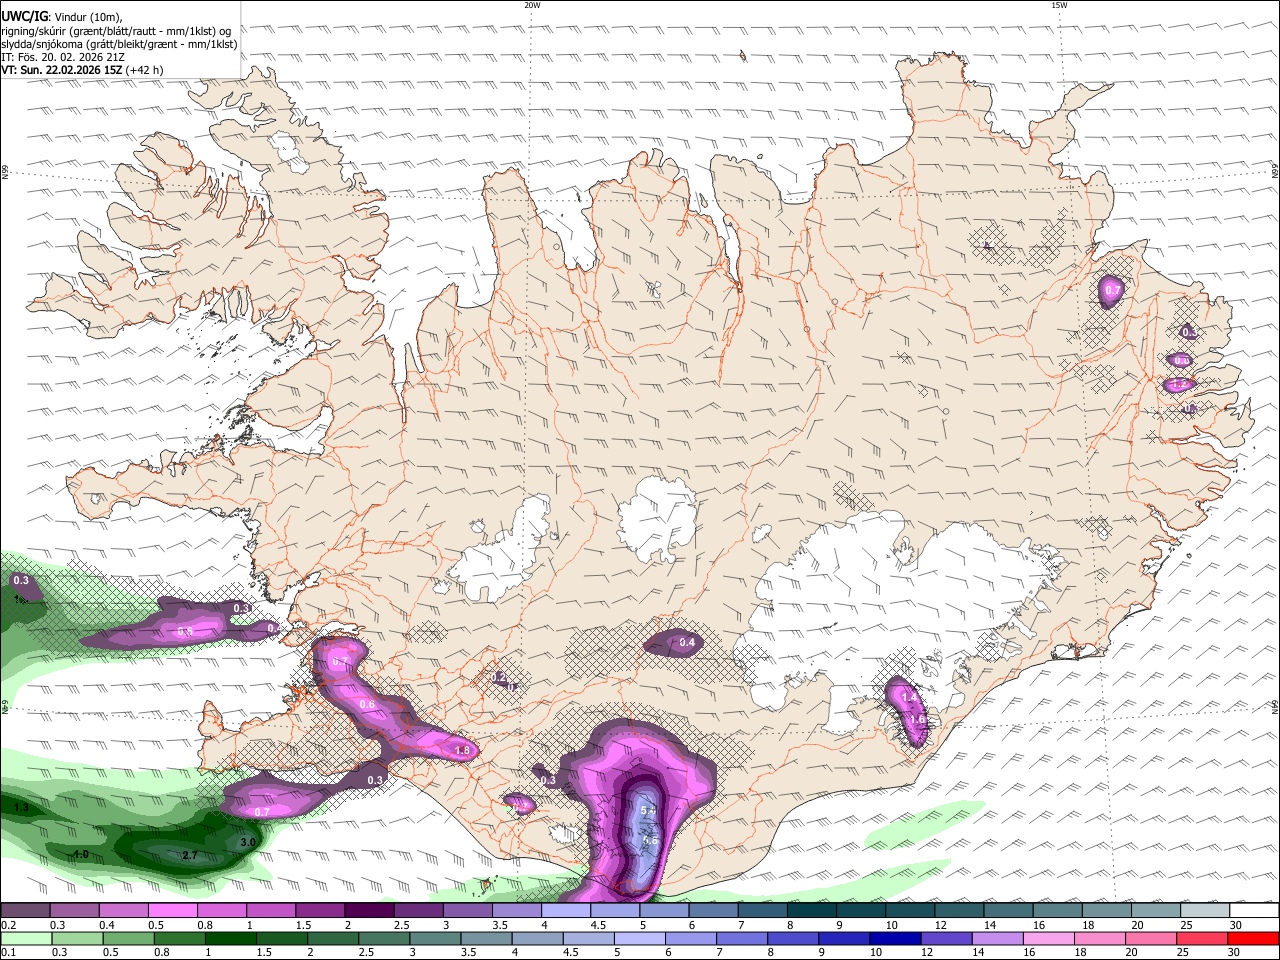The width and height of the screenshot is (1280, 960).
Task: Click the 3.0 rain value on the map
Action: click(x=248, y=843)
